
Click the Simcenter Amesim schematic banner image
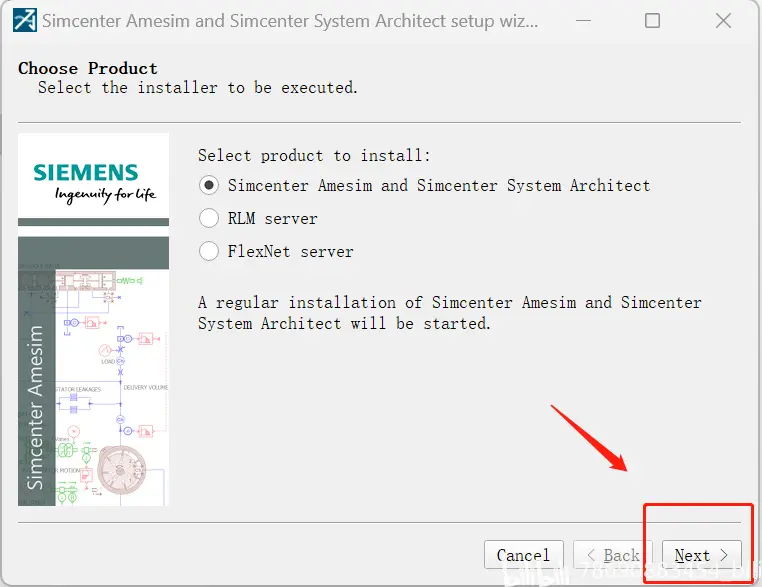93,371
